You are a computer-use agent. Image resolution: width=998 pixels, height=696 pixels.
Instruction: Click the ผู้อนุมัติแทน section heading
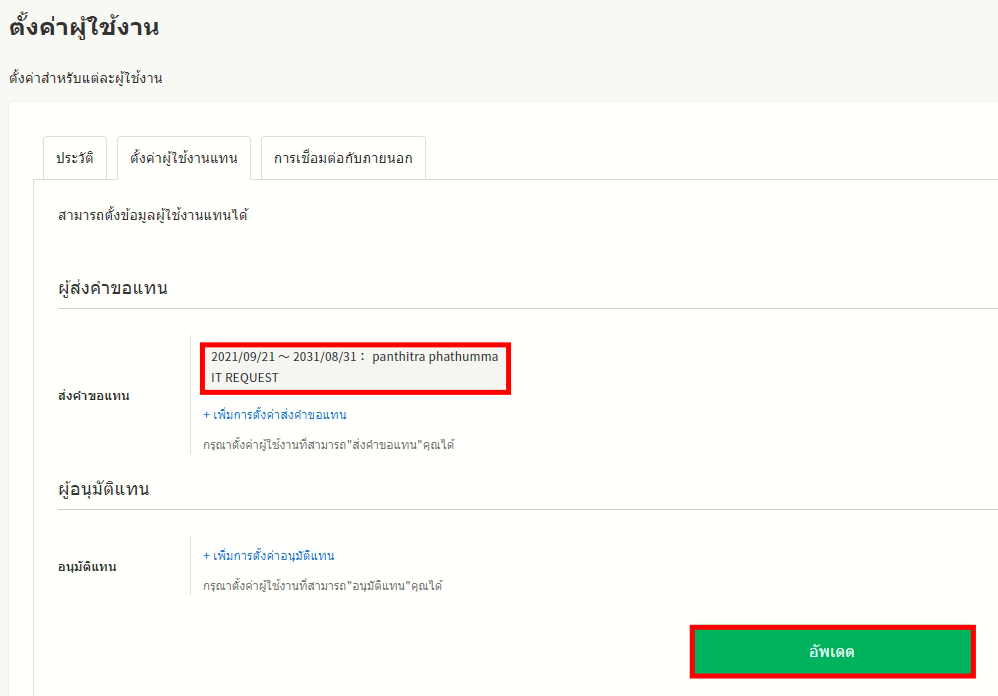[104, 489]
